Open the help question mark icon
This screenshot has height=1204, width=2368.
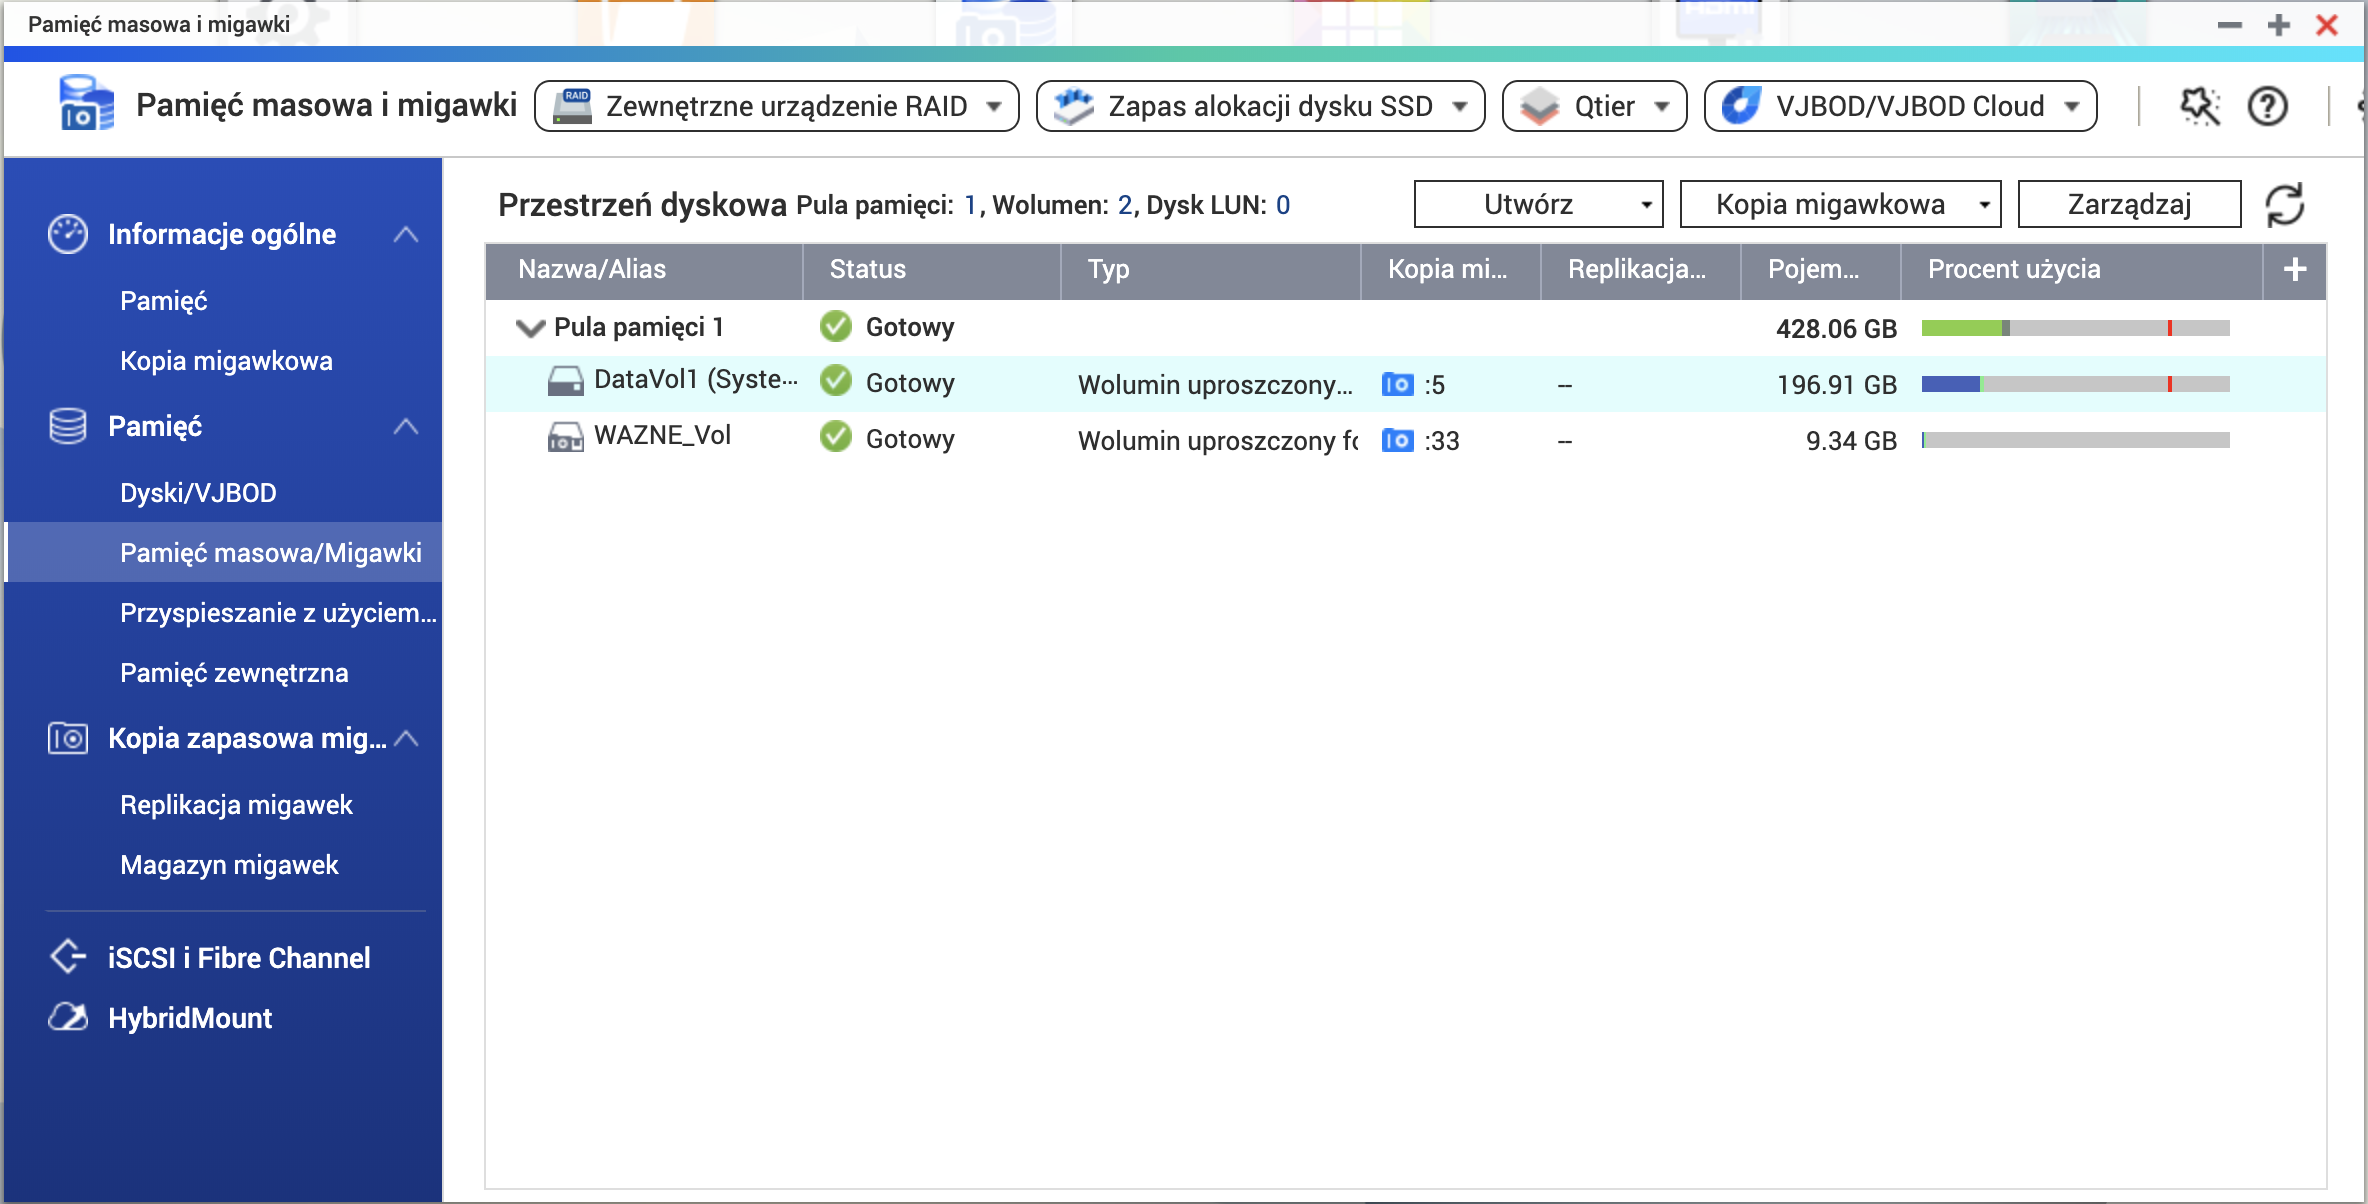[x=2267, y=106]
